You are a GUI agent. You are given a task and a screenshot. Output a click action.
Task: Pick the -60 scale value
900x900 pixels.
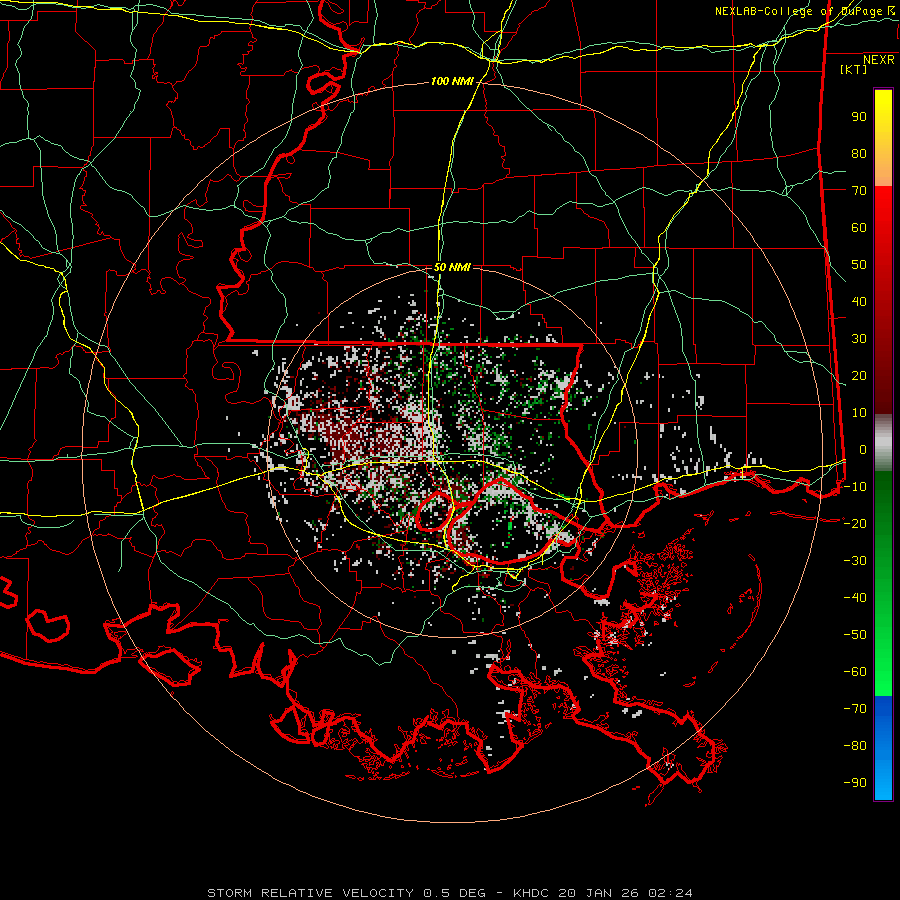pyautogui.click(x=855, y=672)
